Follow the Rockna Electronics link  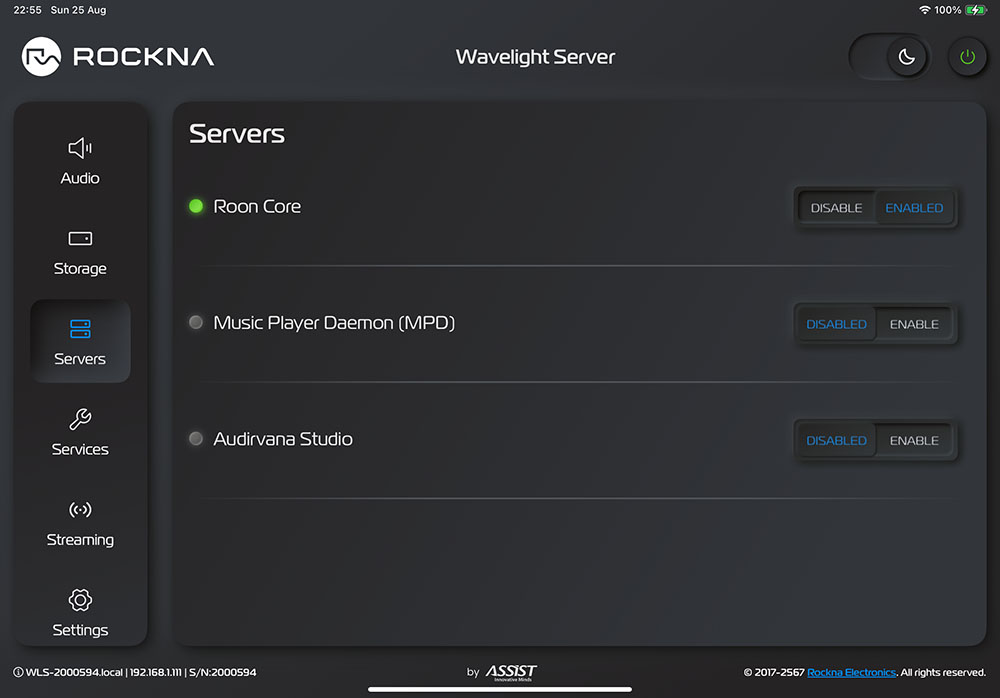point(852,672)
